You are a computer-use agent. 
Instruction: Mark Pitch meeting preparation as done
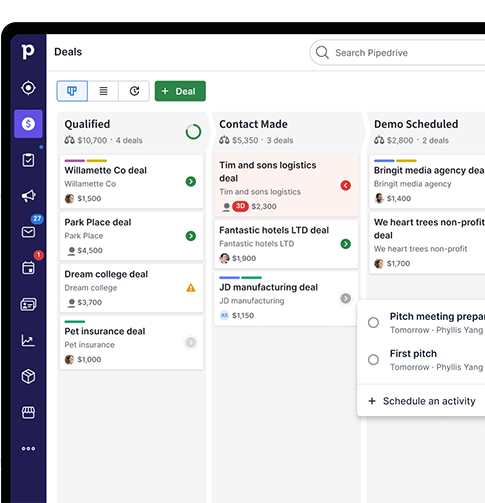click(373, 322)
